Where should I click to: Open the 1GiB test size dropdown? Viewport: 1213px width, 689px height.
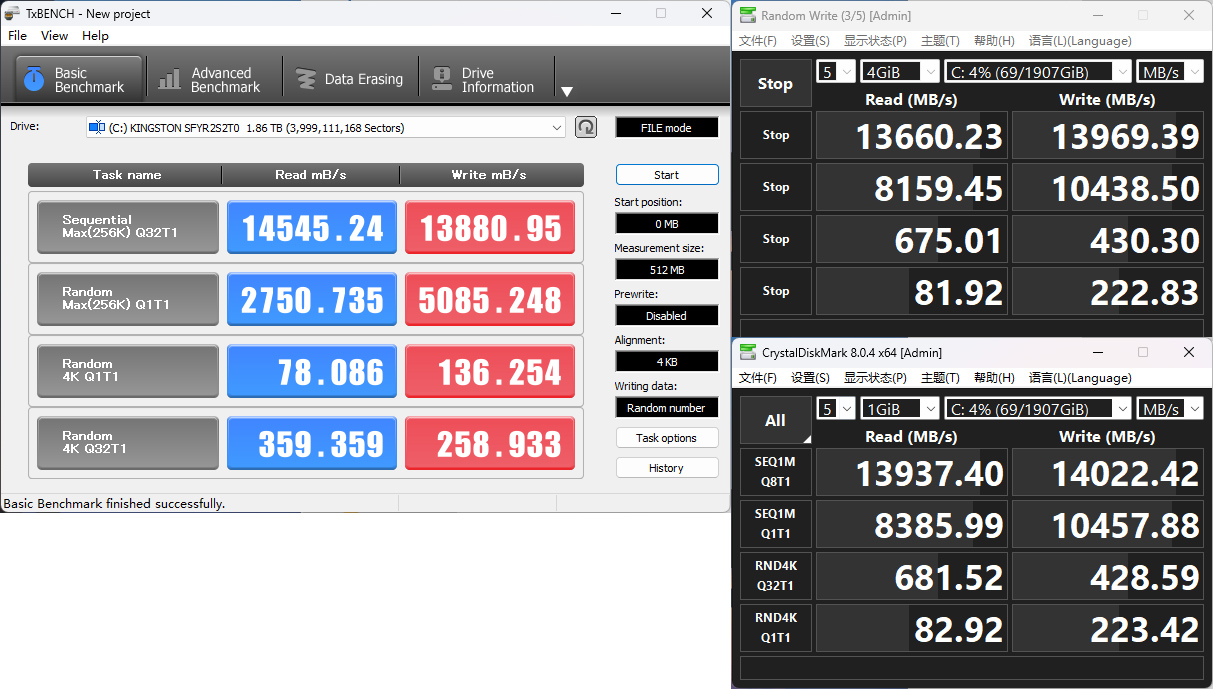tap(901, 408)
